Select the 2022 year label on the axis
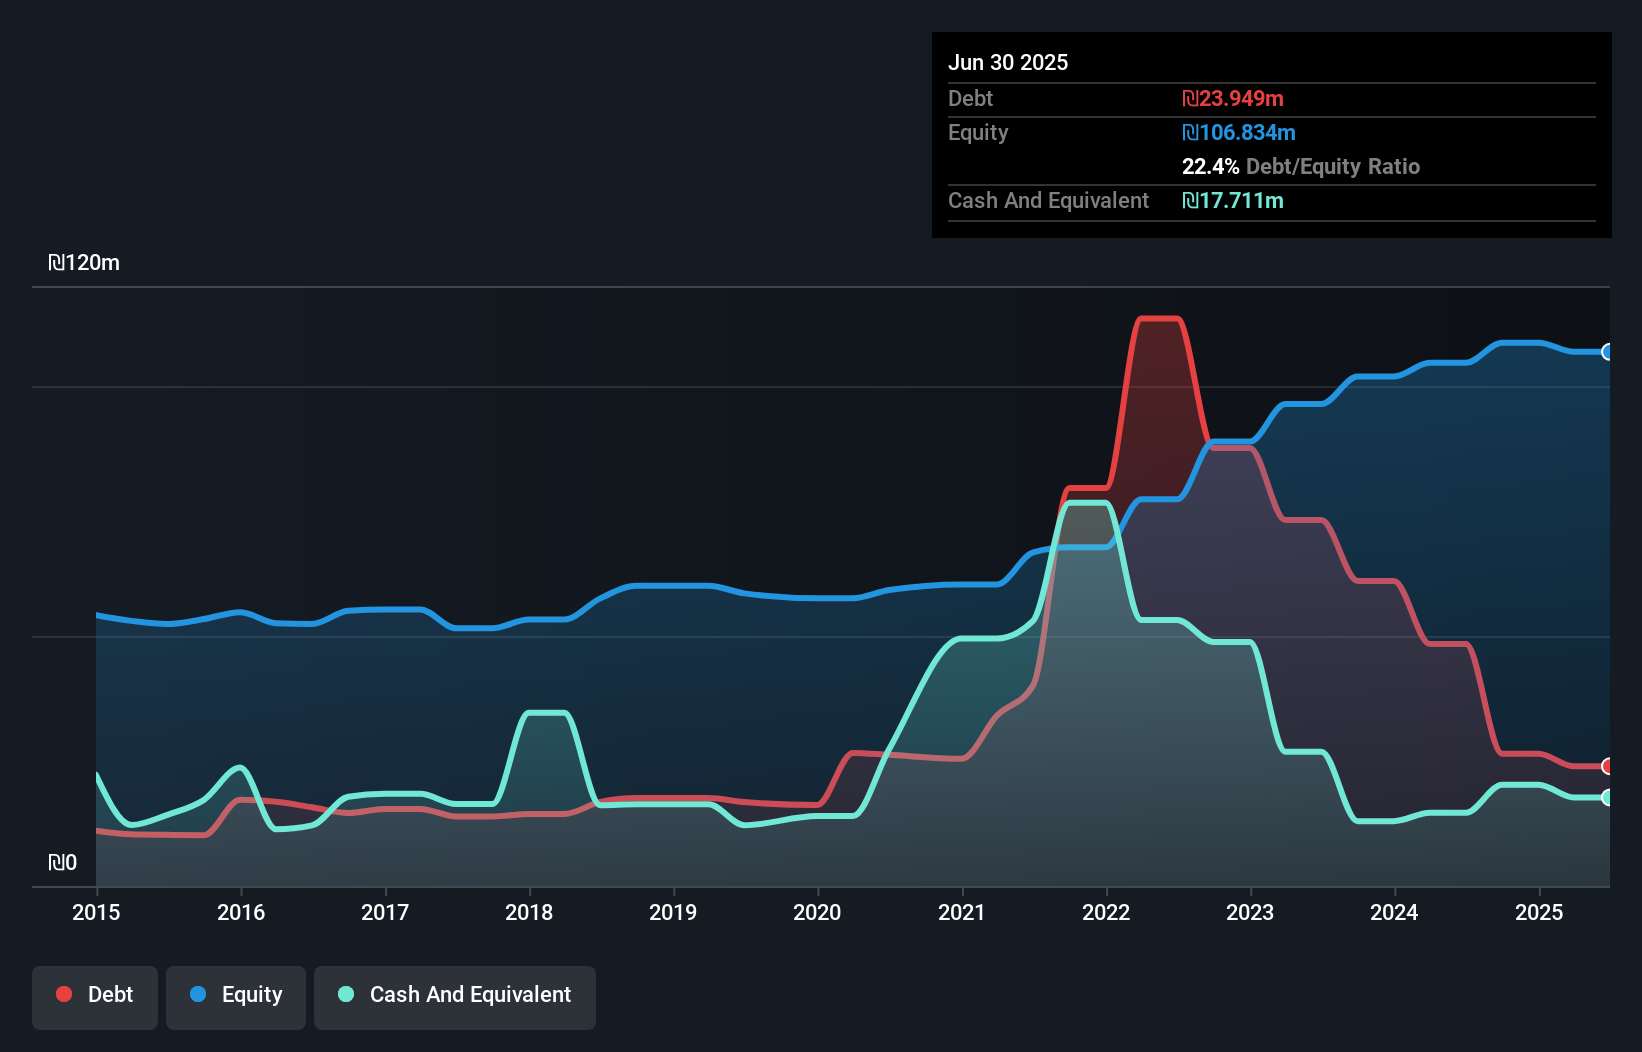This screenshot has width=1642, height=1052. tap(1106, 912)
